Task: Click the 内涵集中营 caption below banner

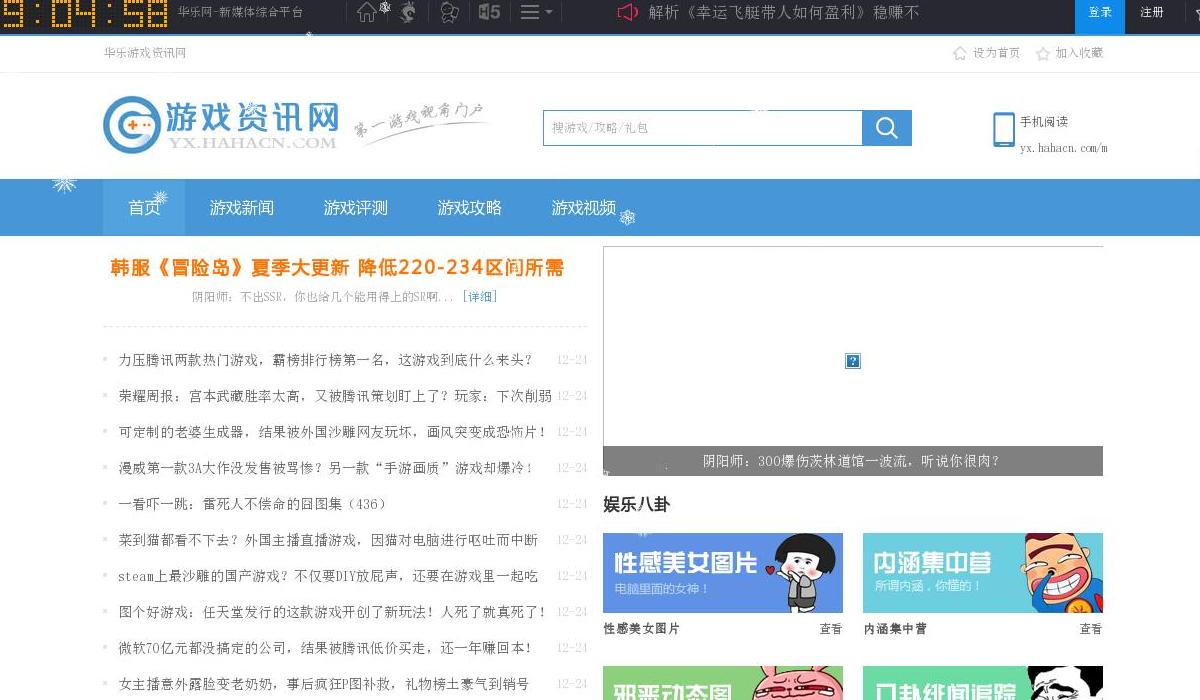Action: click(895, 629)
